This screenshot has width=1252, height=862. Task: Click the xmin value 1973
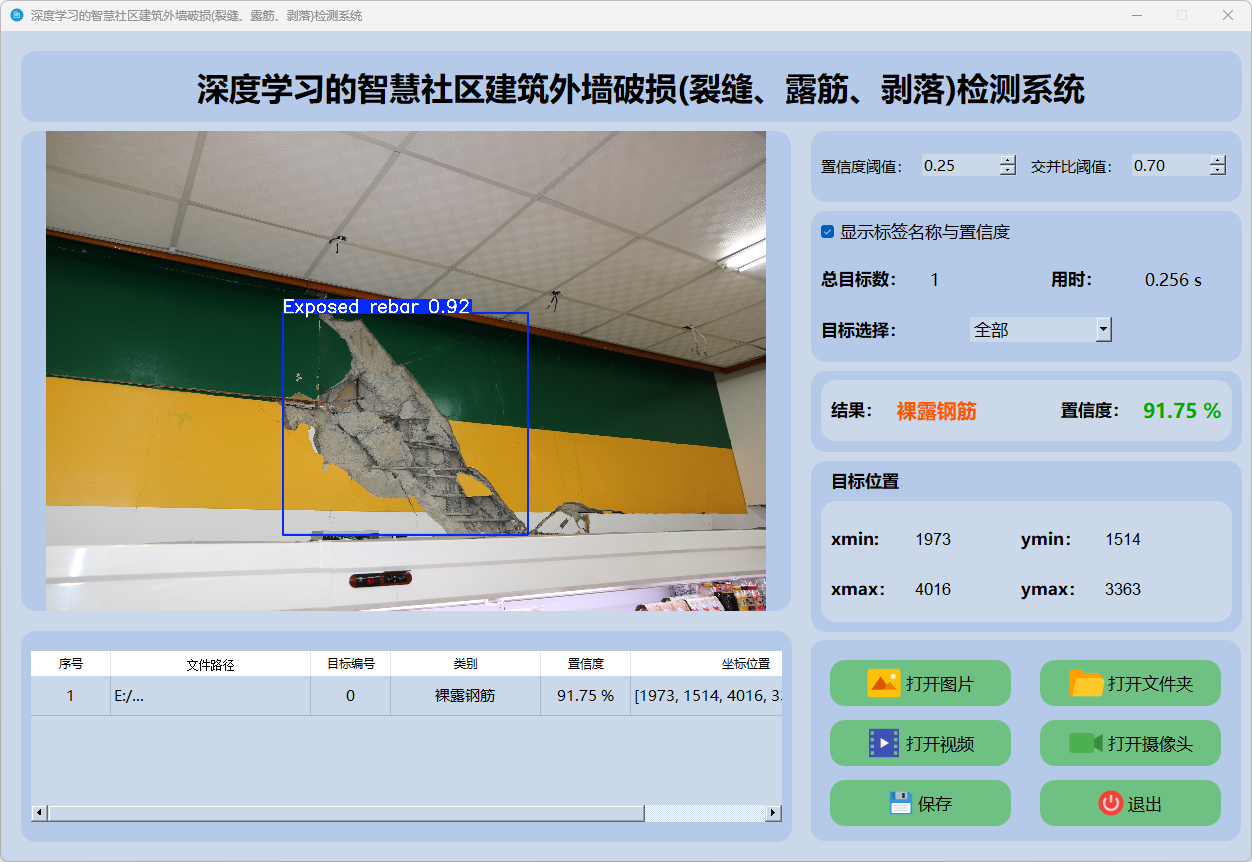coord(933,540)
